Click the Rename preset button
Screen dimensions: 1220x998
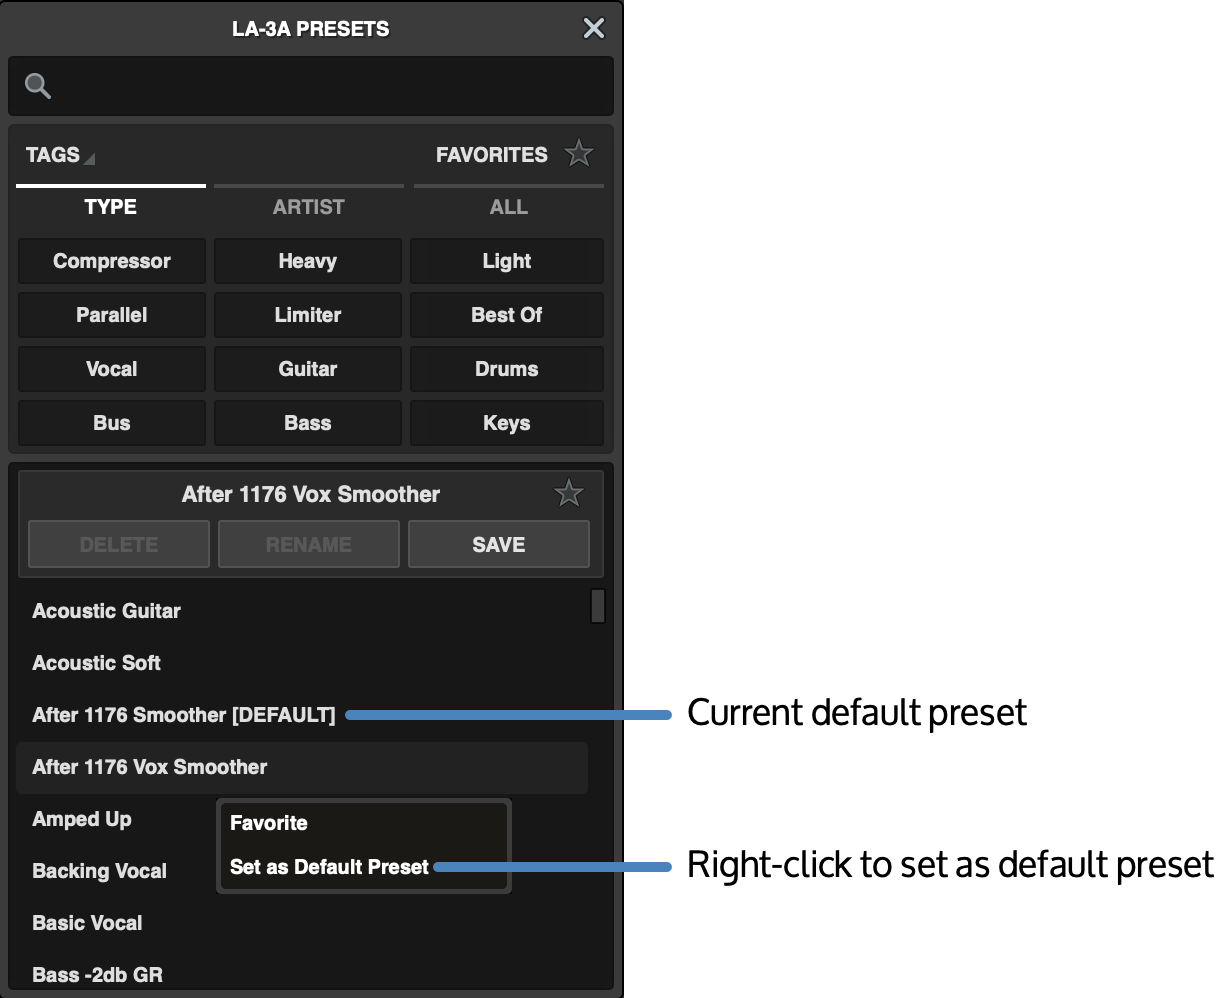309,544
